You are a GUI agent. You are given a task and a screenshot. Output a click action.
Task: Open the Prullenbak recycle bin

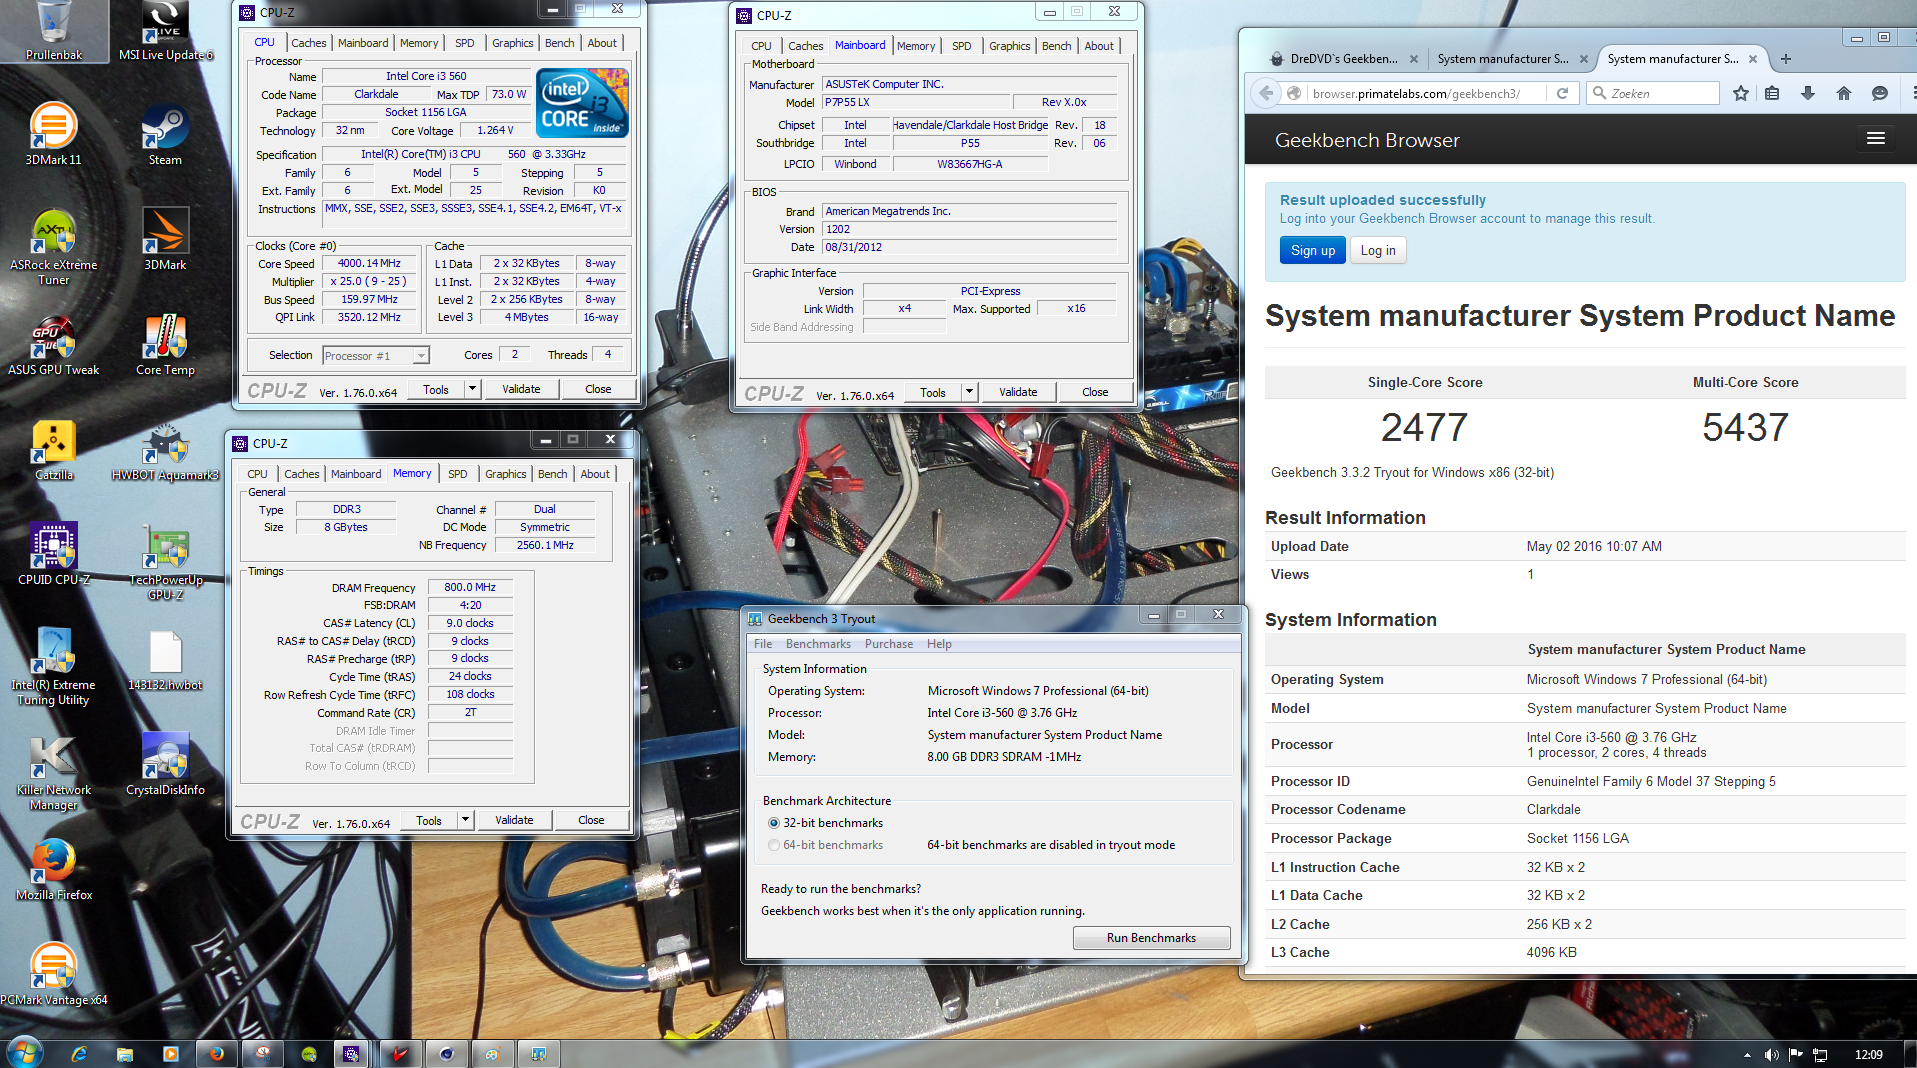(53, 31)
